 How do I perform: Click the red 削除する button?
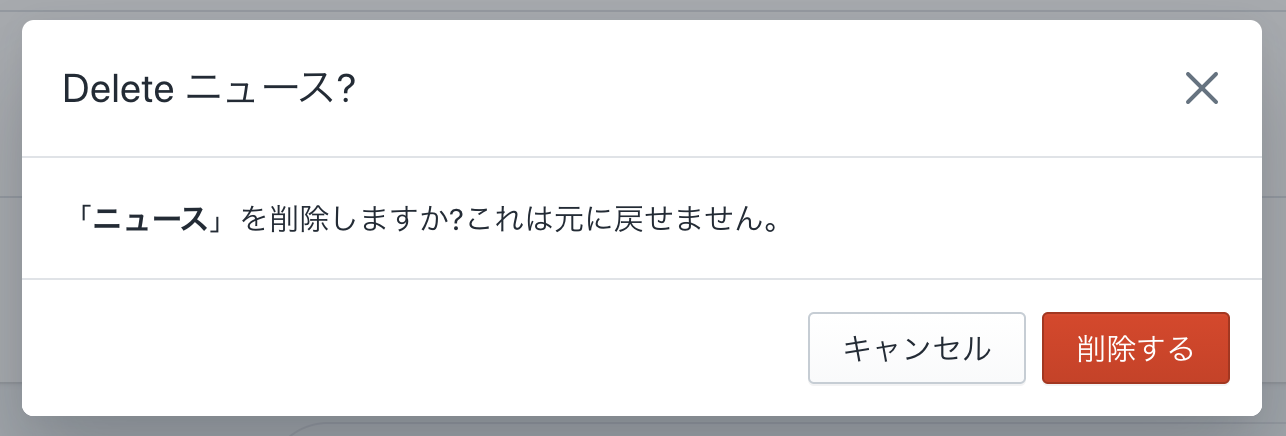click(1136, 348)
